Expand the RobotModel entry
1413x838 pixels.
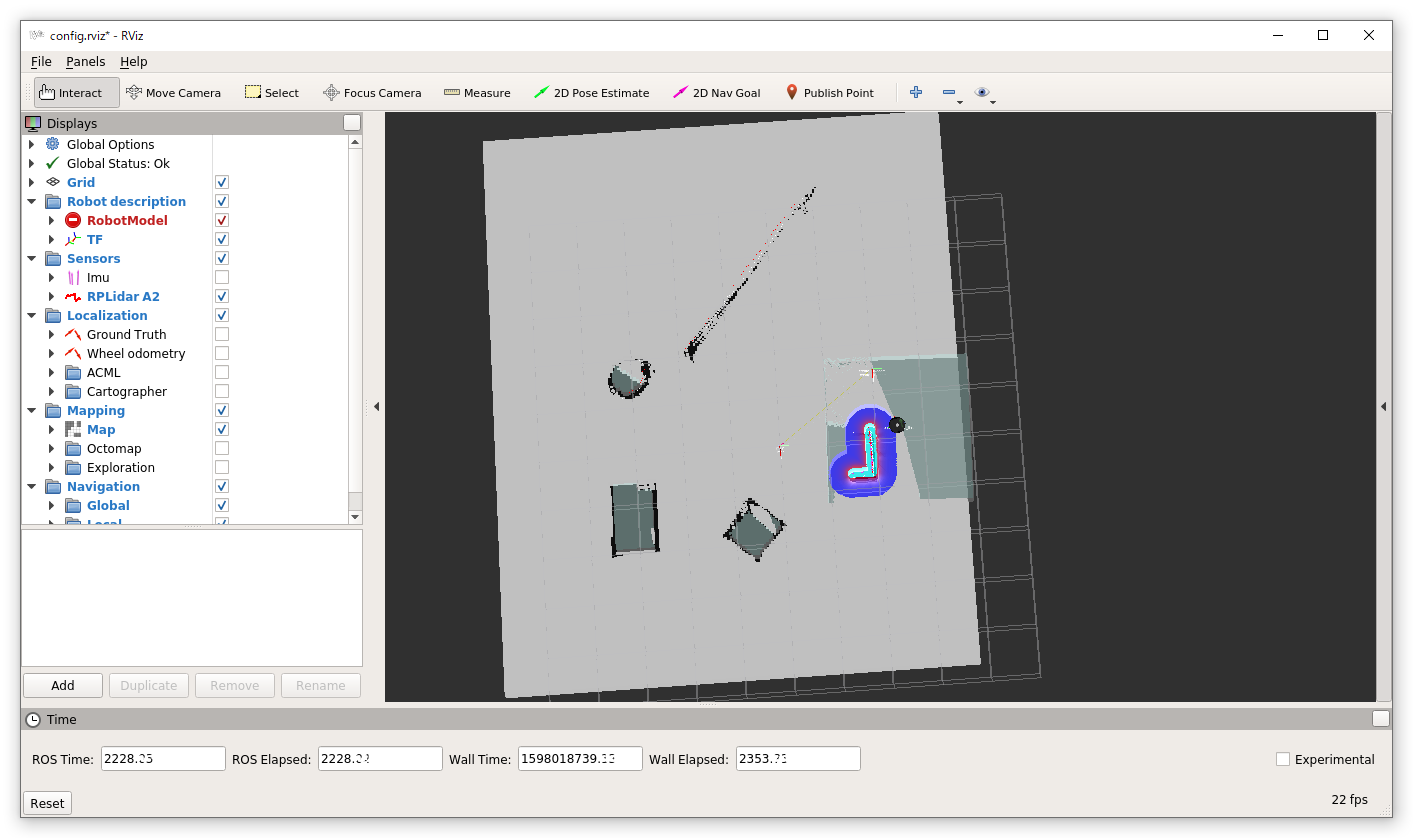click(x=52, y=220)
